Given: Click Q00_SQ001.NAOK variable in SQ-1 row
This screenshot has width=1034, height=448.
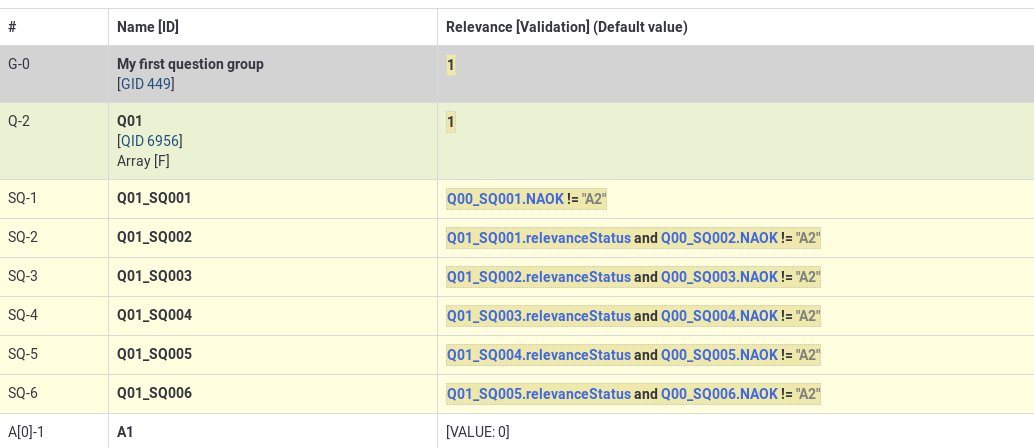Looking at the screenshot, I should [x=505, y=199].
